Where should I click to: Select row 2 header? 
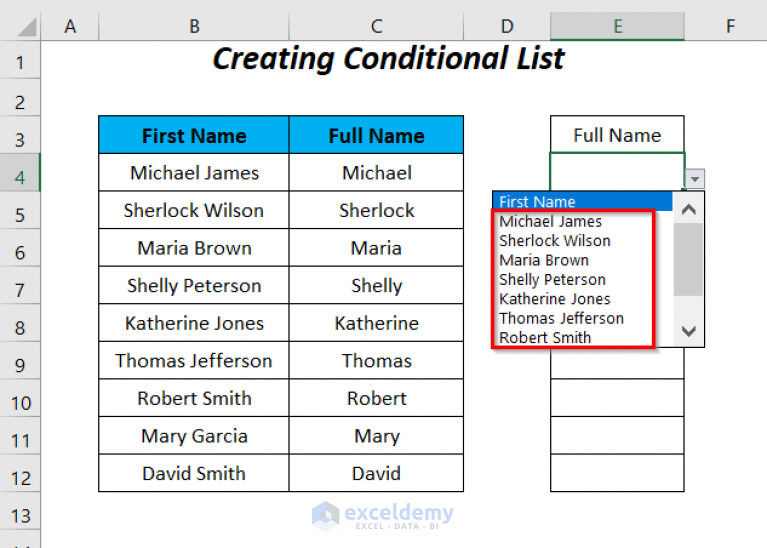pyautogui.click(x=20, y=97)
